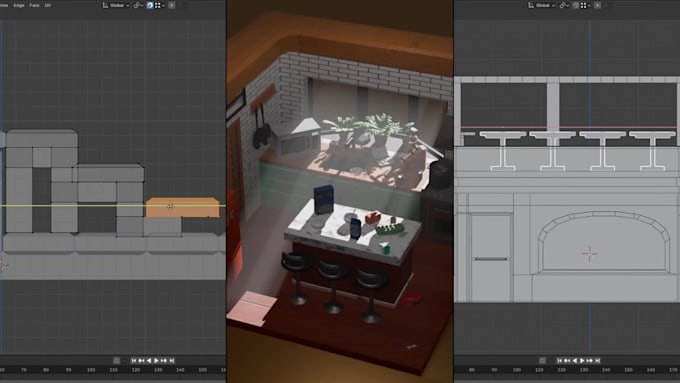Jump to end frame in right timeline

(x=598, y=360)
